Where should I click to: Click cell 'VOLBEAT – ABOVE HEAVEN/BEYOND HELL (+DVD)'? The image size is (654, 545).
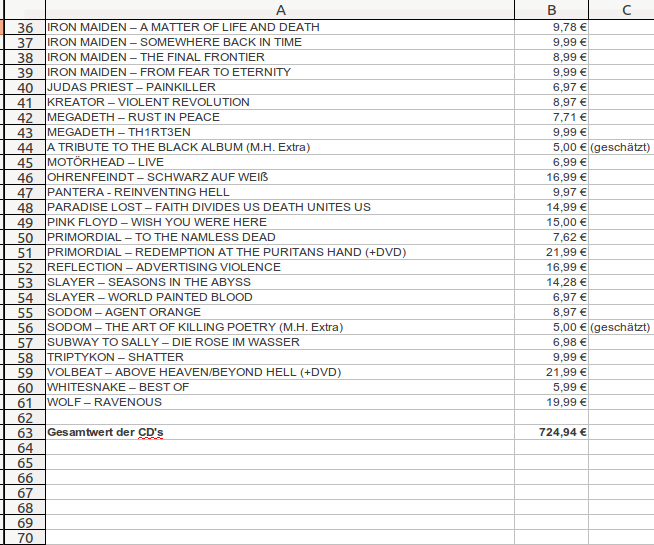[x=280, y=373]
